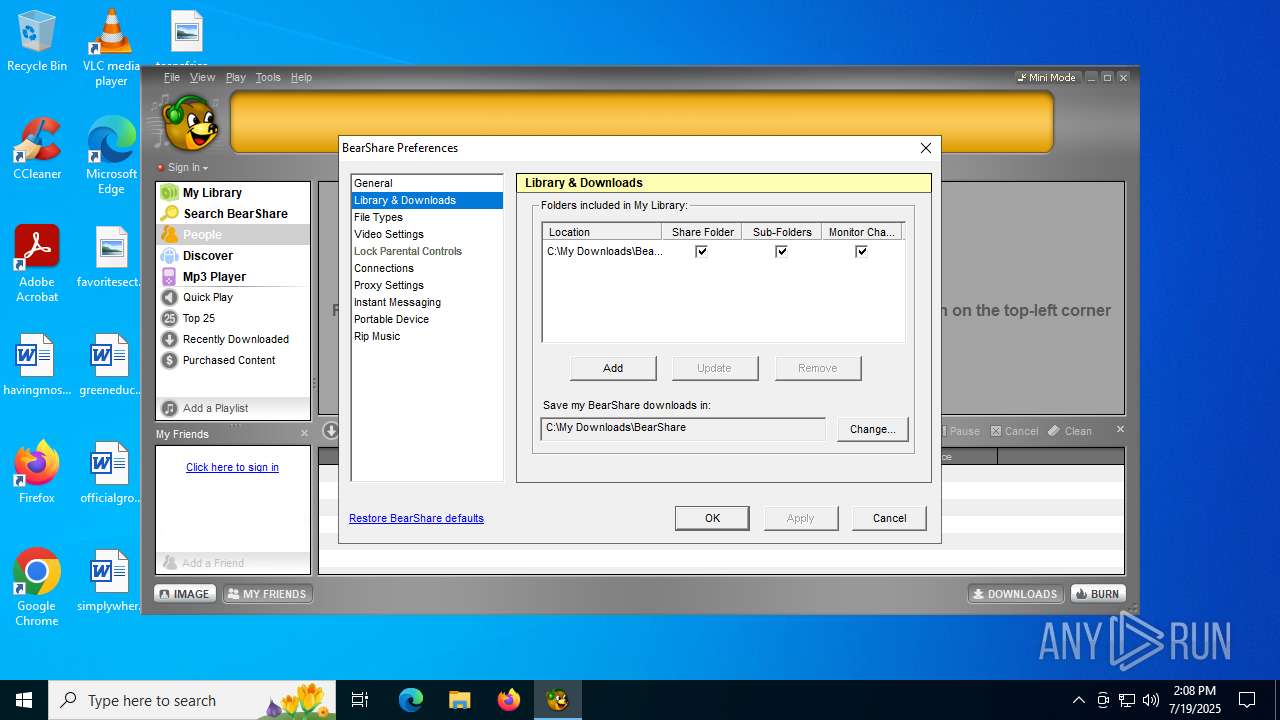Viewport: 1280px width, 720px height.
Task: Click Clean in downloads toolbar
Action: 1070,431
